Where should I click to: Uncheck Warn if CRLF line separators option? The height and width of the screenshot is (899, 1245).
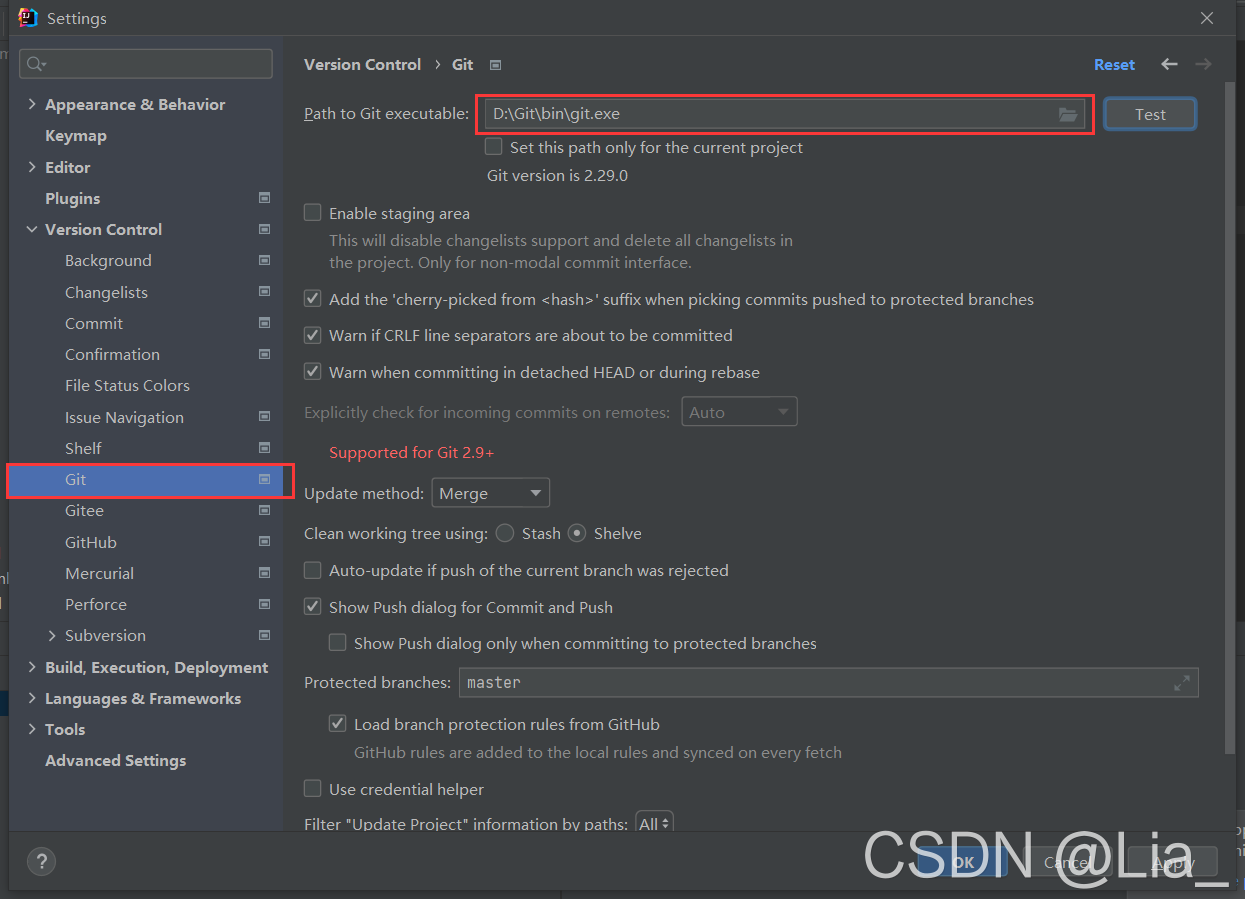pos(313,335)
